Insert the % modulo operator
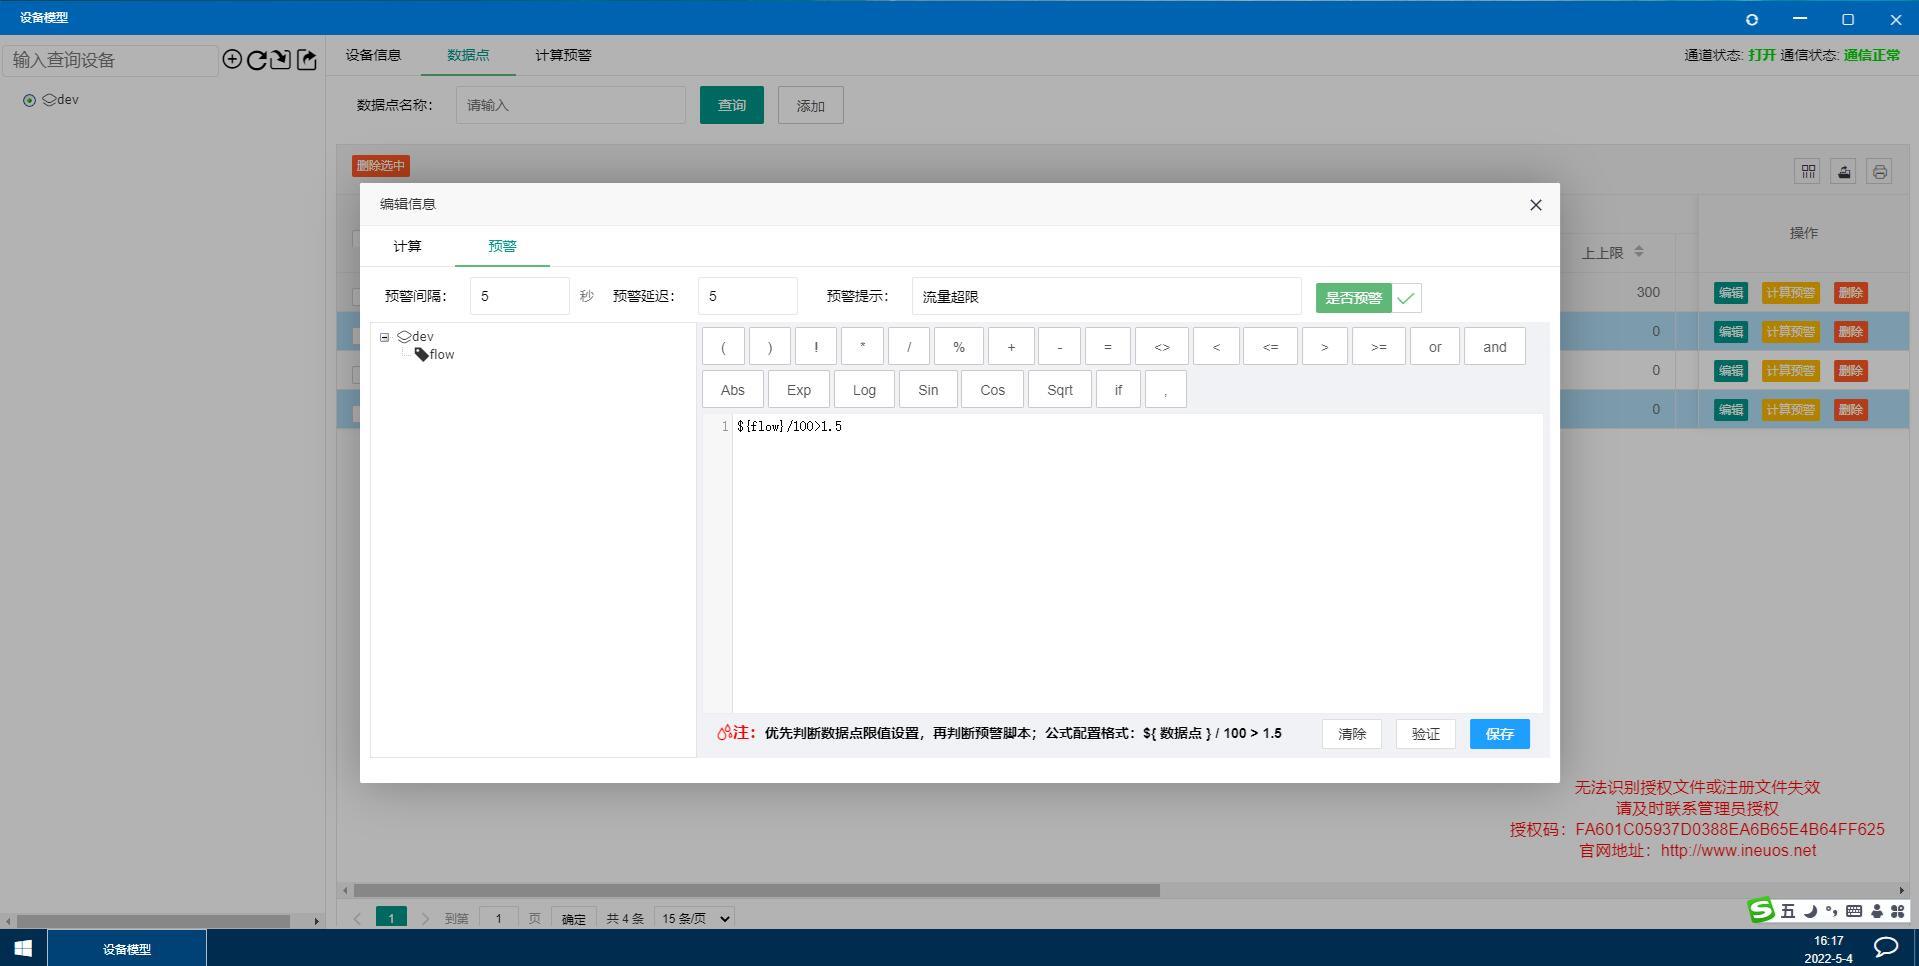This screenshot has height=966, width=1919. pyautogui.click(x=958, y=347)
